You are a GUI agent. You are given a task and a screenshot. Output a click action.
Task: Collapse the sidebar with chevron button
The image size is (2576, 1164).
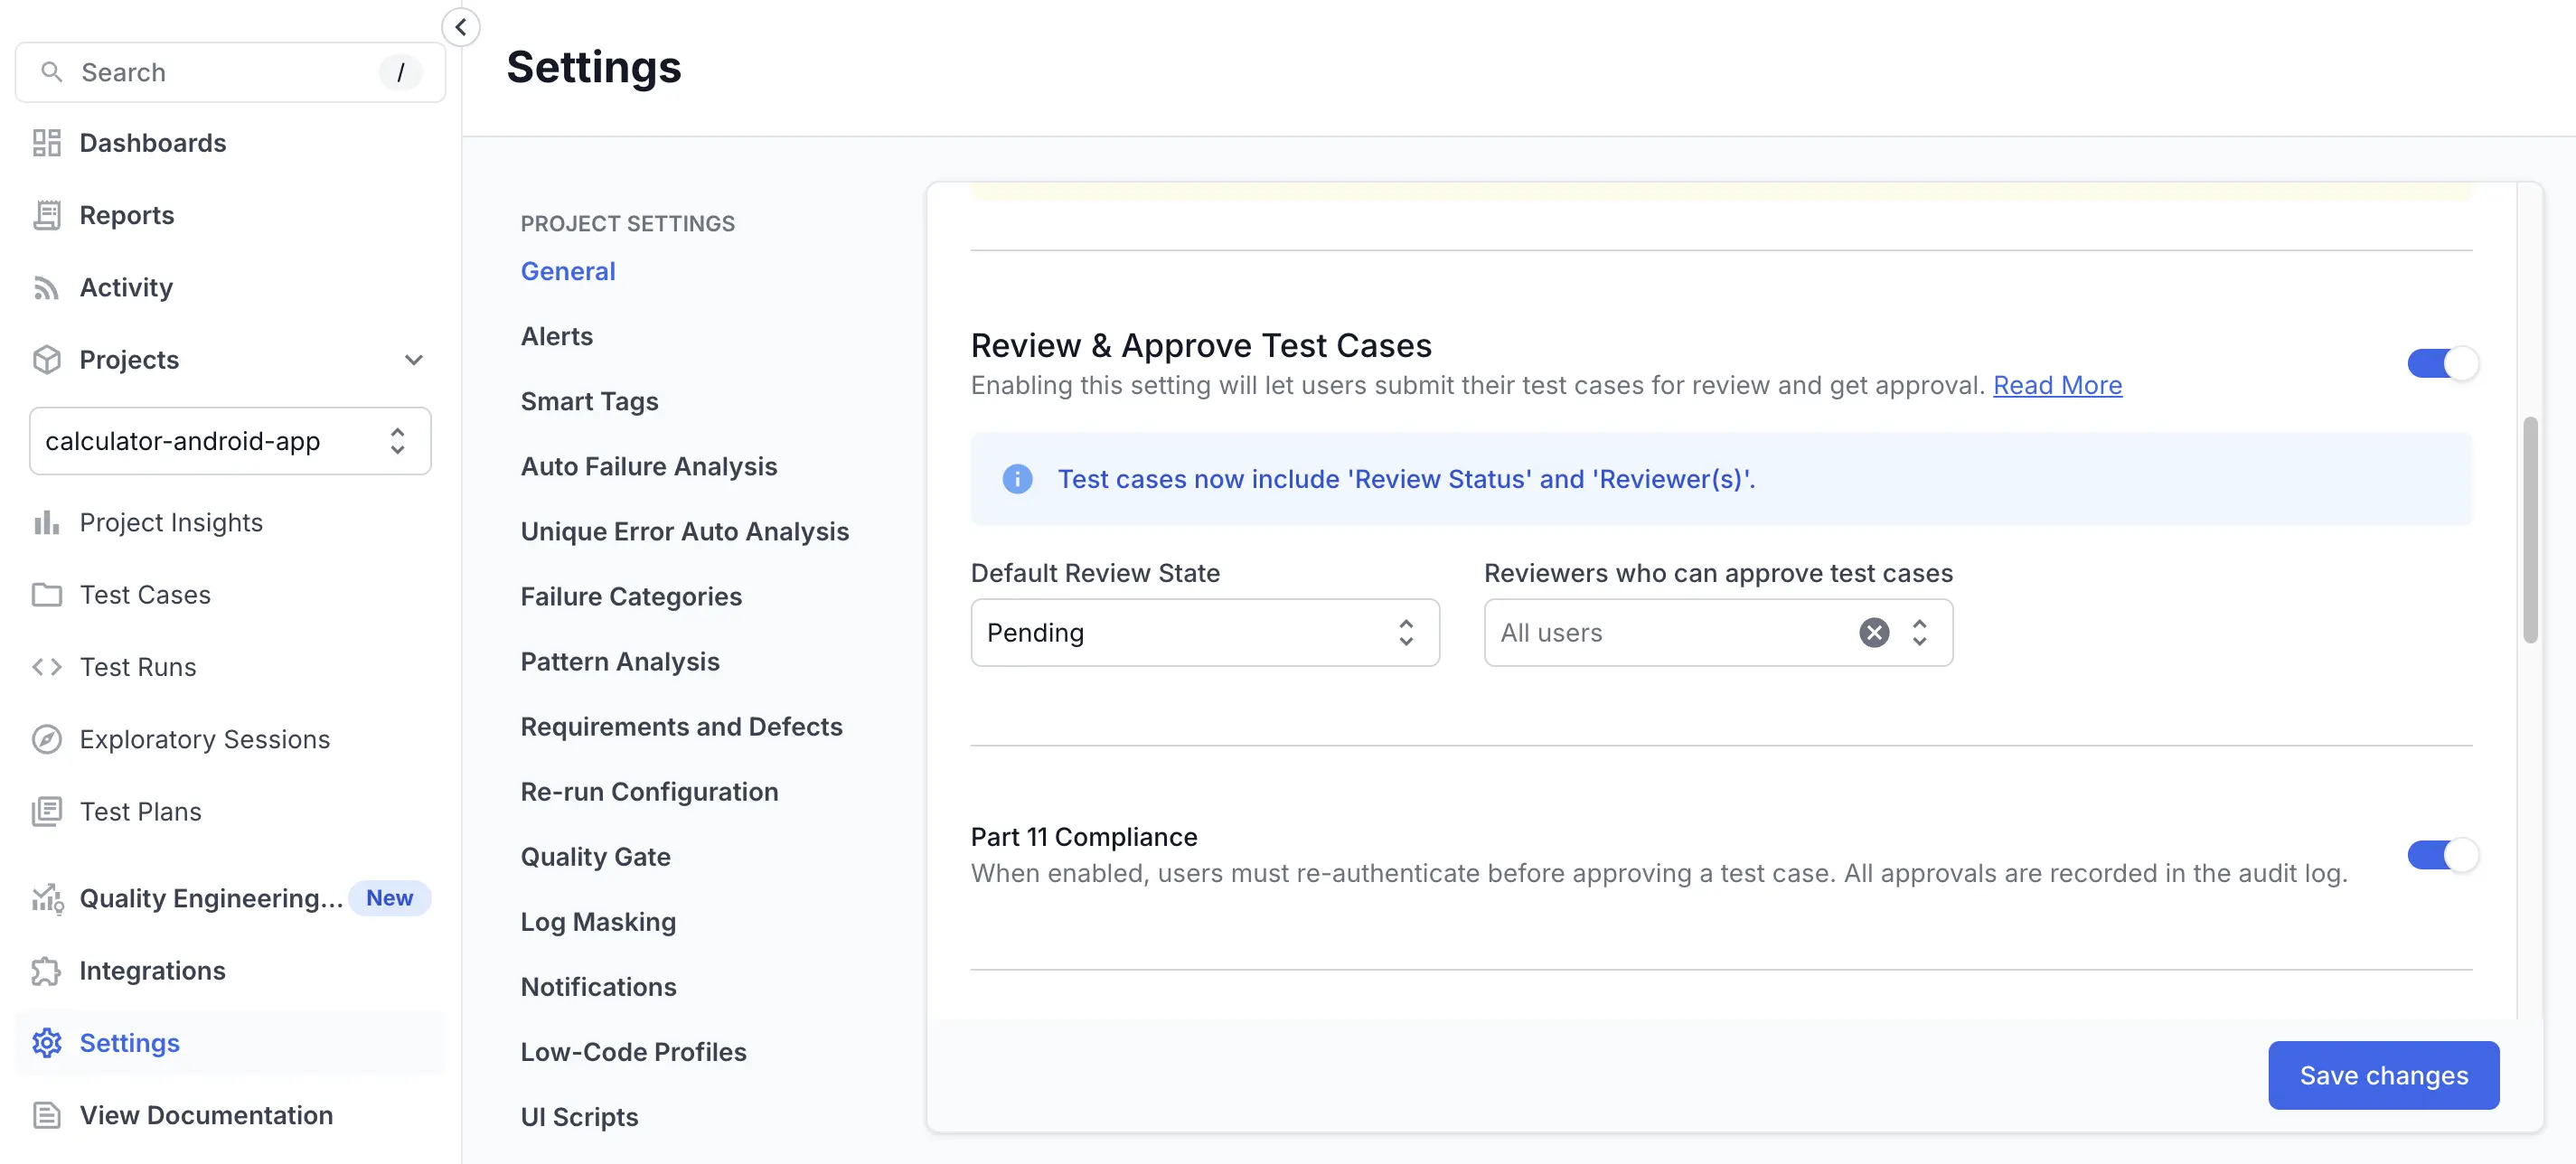[x=461, y=27]
